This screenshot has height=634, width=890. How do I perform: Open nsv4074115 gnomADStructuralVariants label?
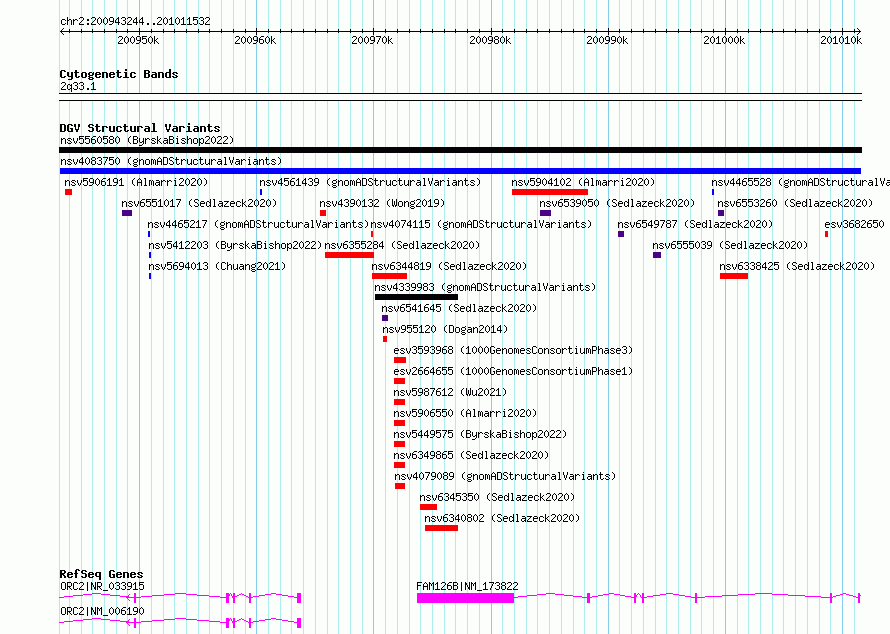[481, 224]
